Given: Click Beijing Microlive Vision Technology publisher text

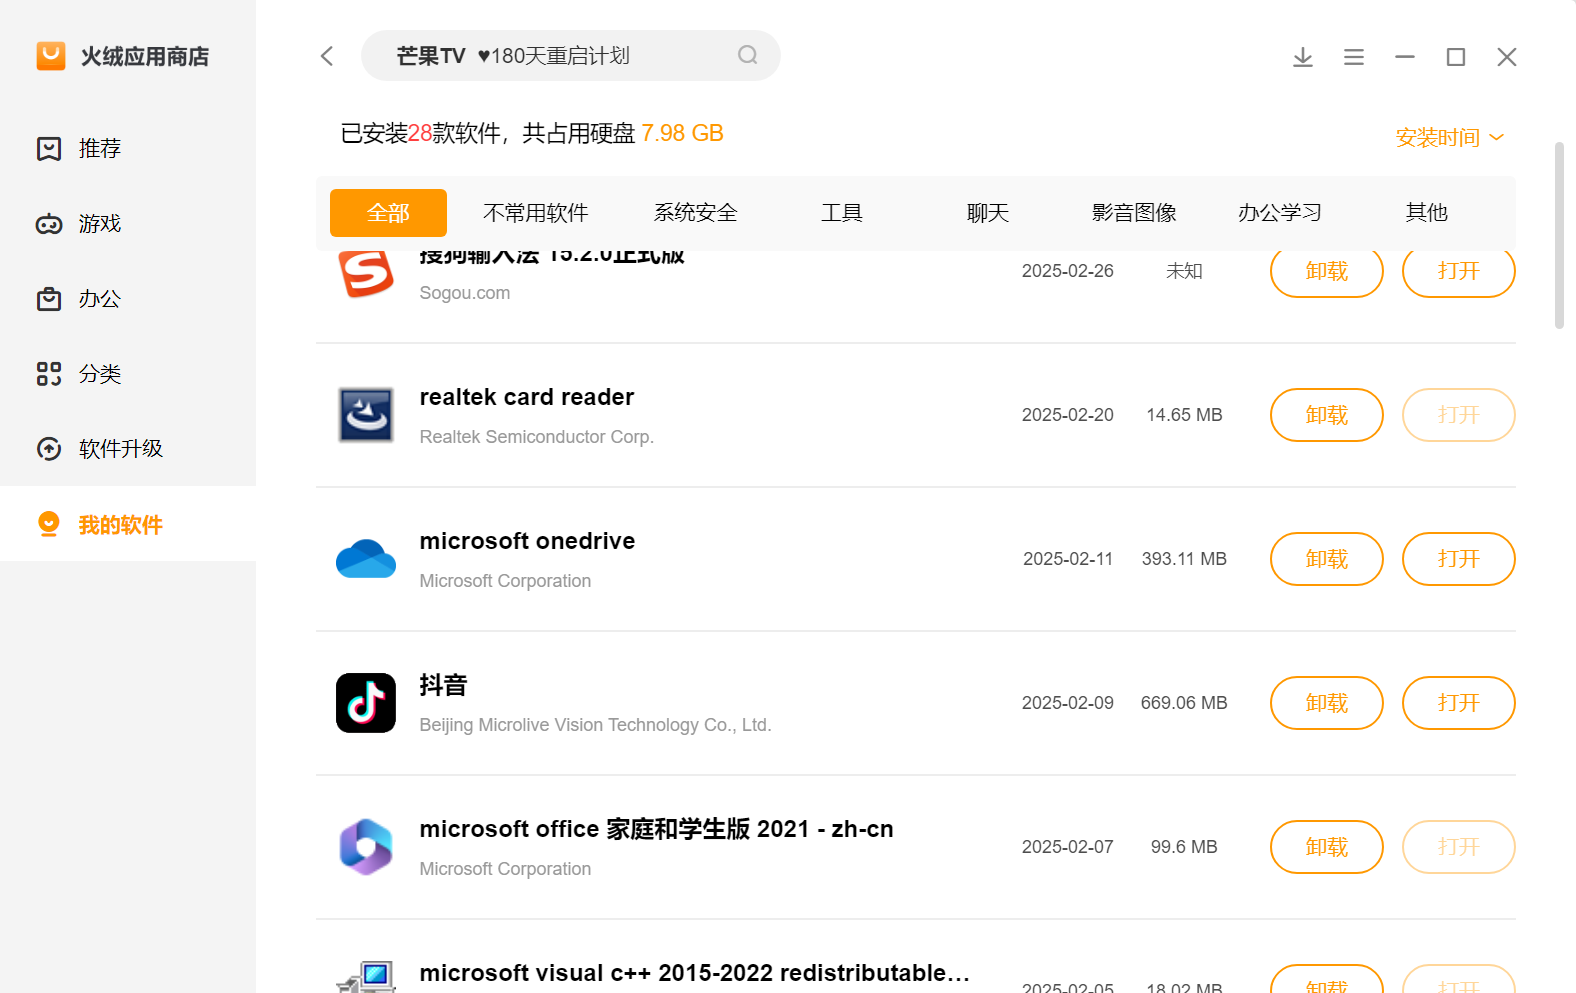Looking at the screenshot, I should tap(596, 725).
